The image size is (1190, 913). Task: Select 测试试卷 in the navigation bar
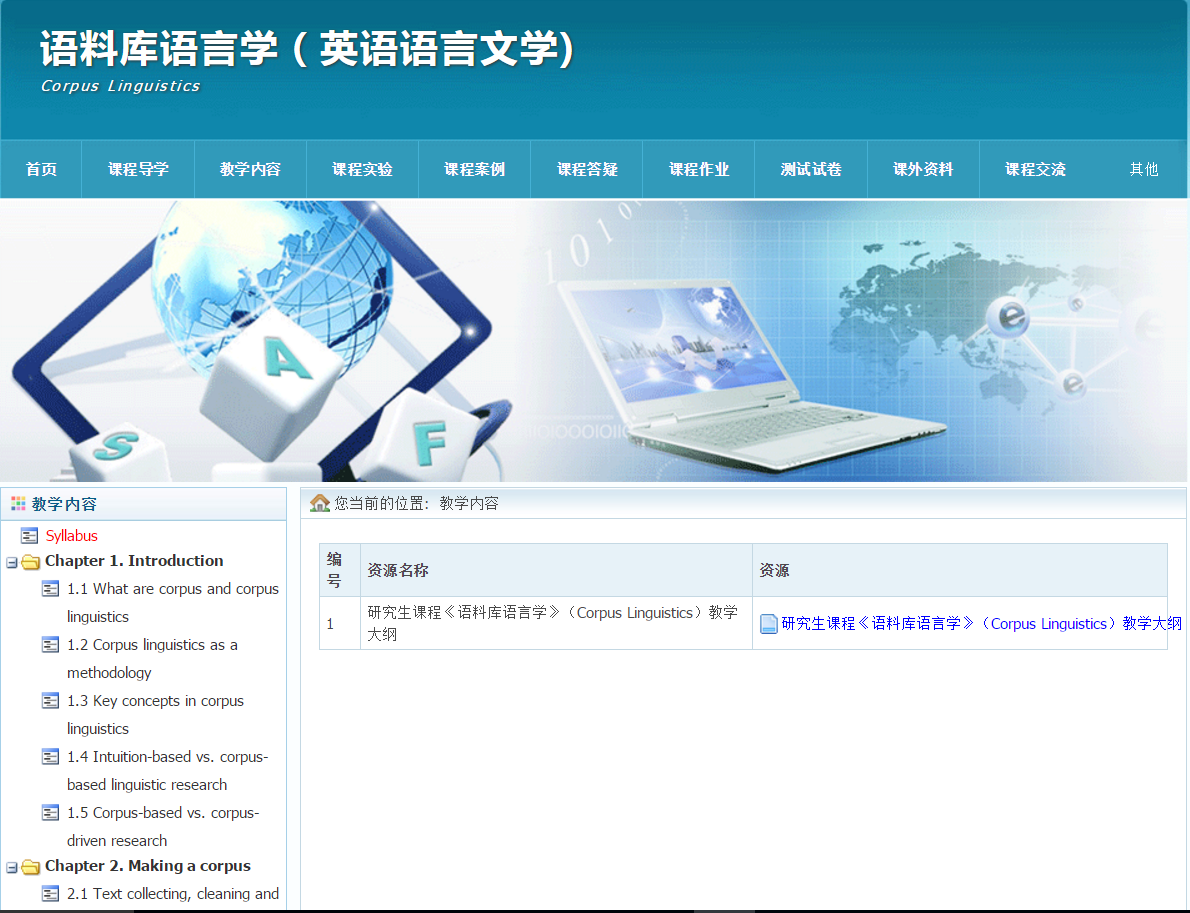pyautogui.click(x=811, y=169)
